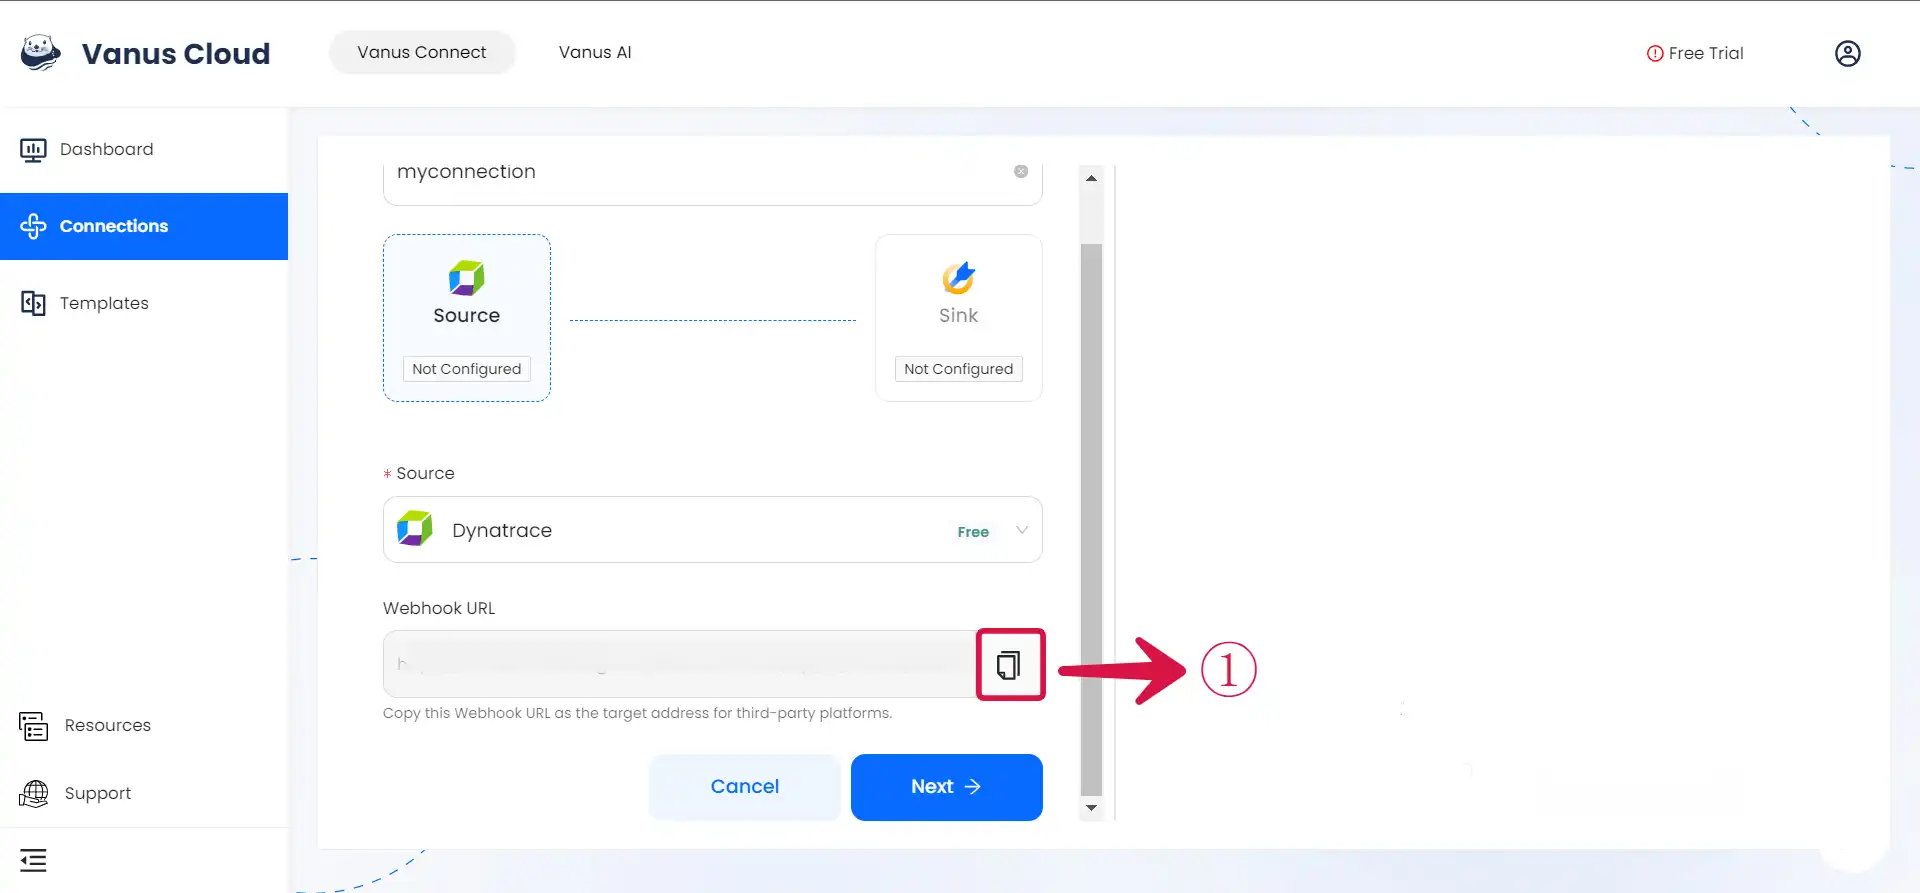The height and width of the screenshot is (893, 1920).
Task: Click the Cancel button
Action: coord(744,787)
